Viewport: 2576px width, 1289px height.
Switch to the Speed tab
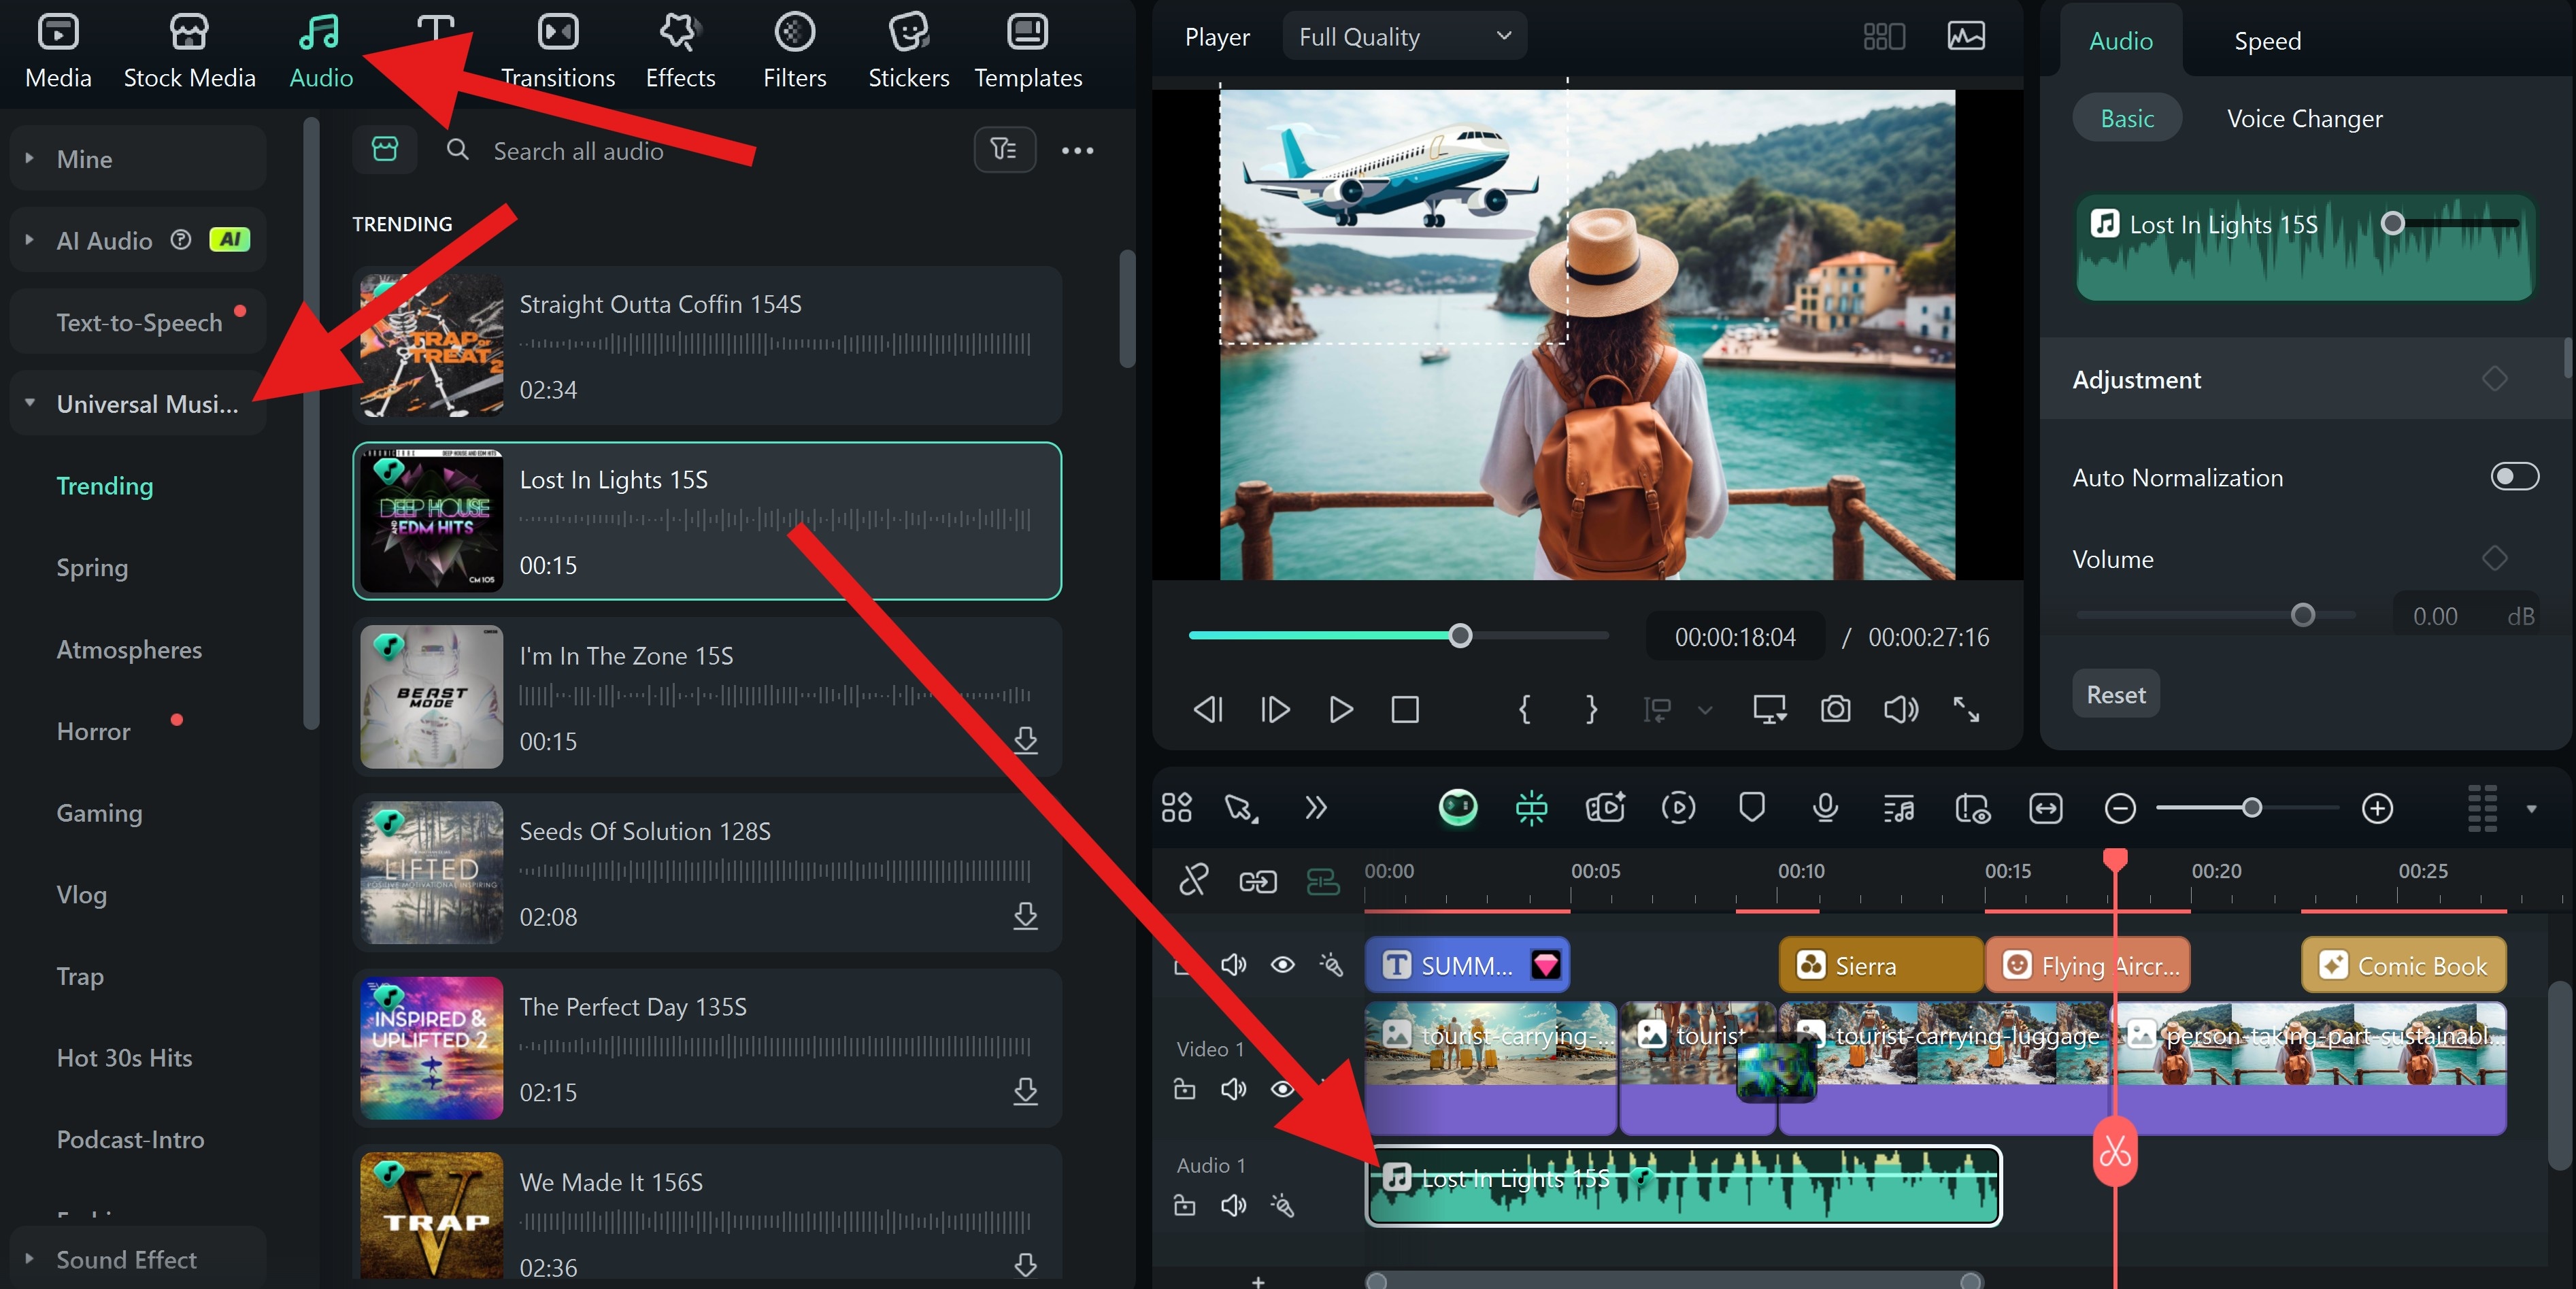[x=2267, y=41]
